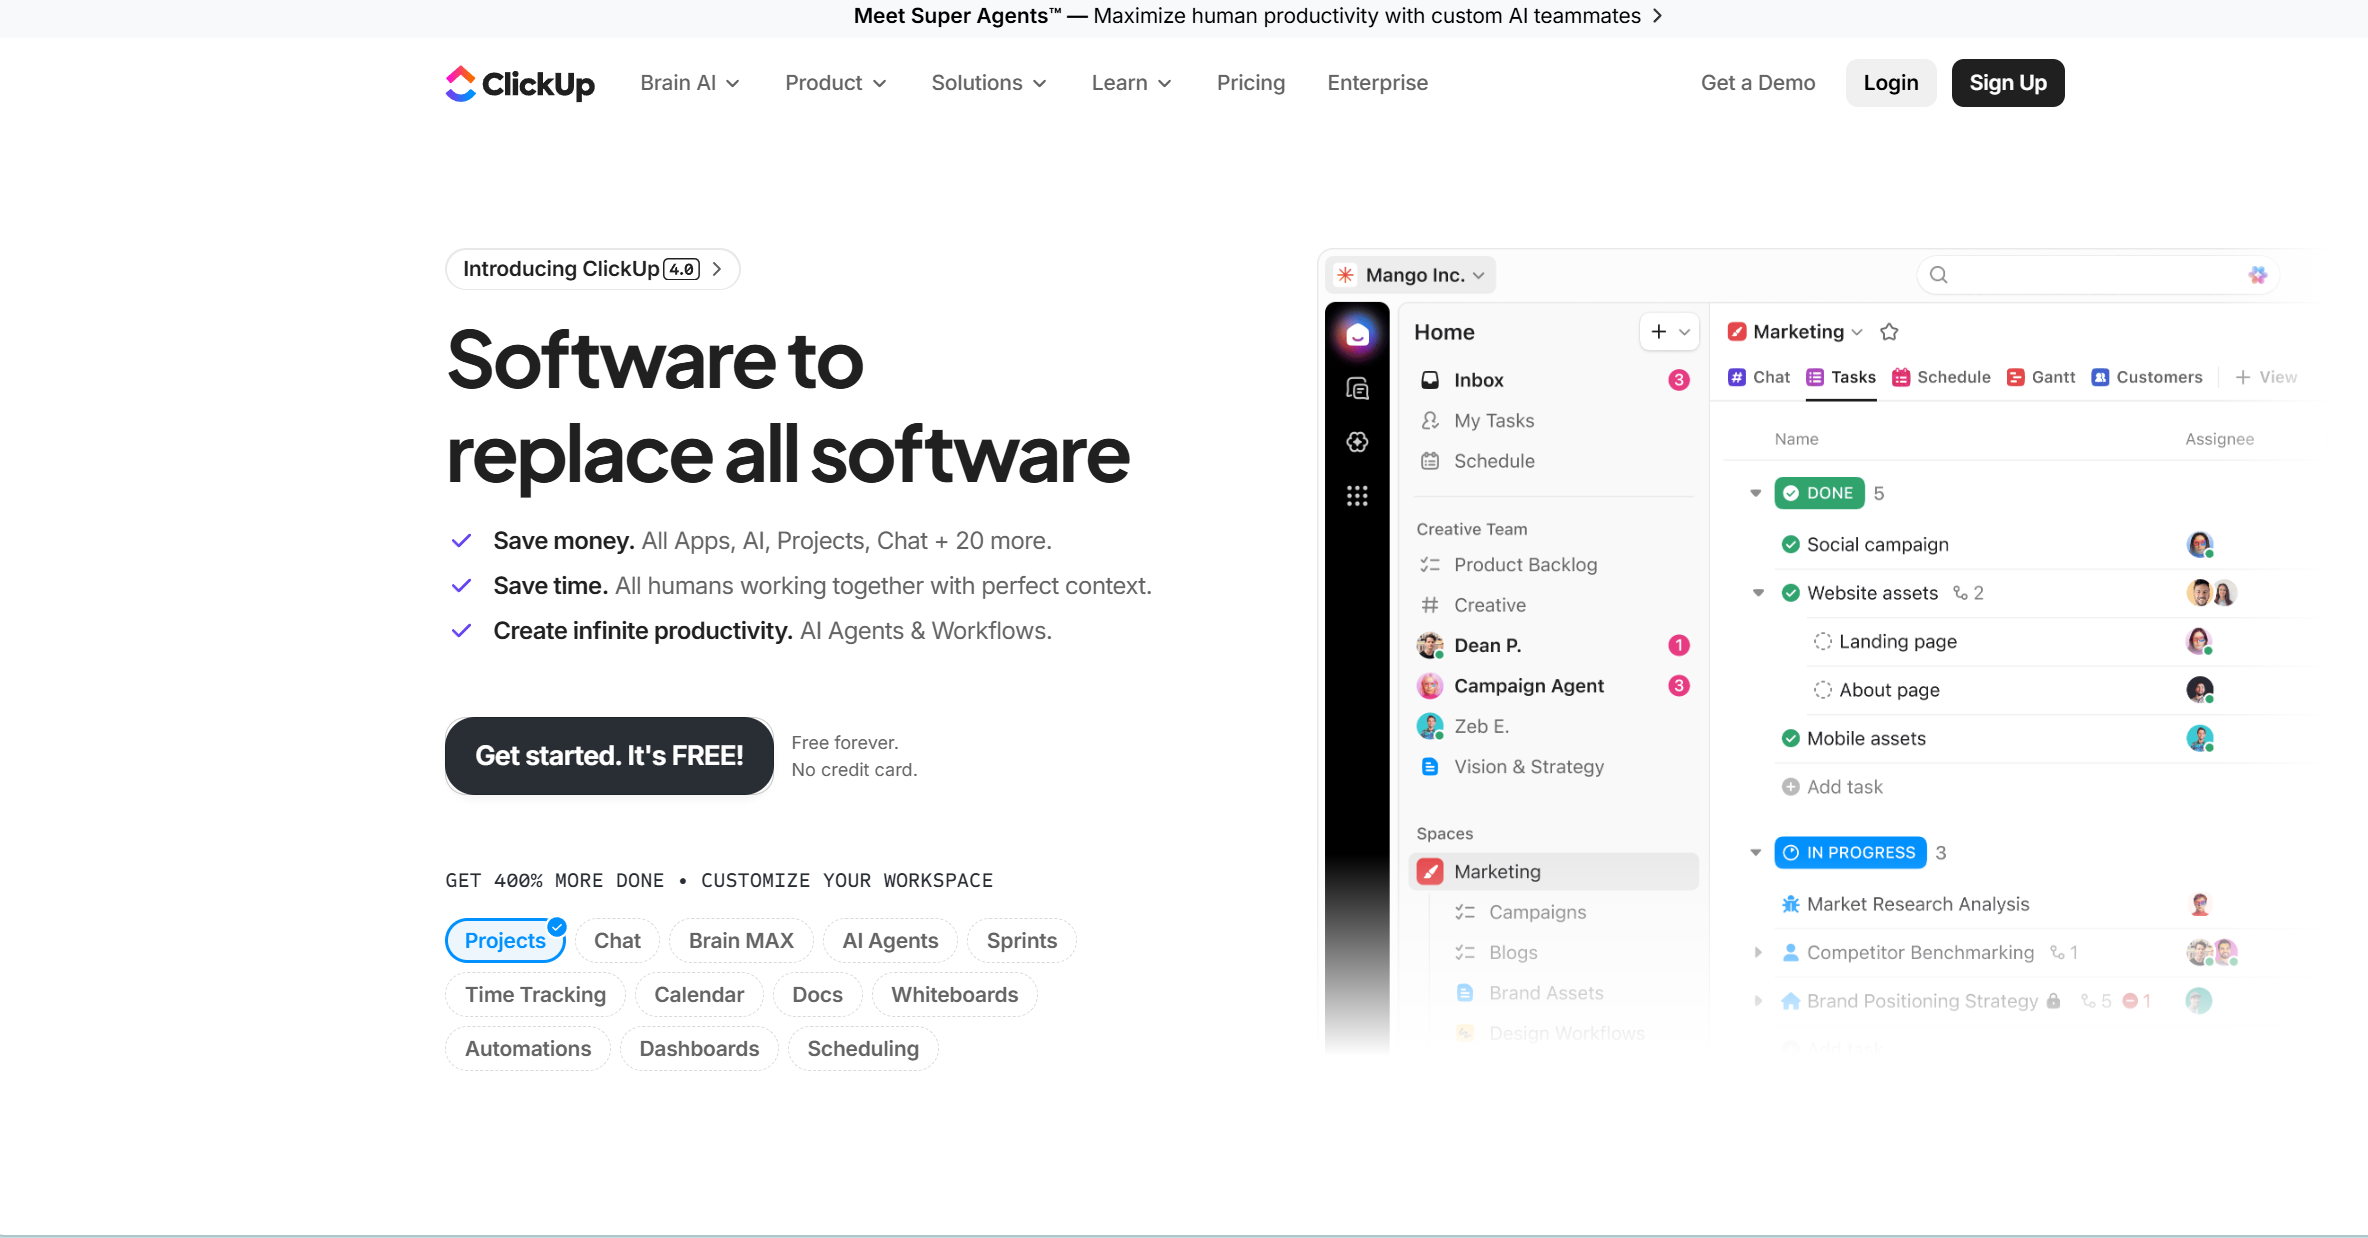
Task: Open the Meet Super Agents banner link
Action: pyautogui.click(x=1258, y=16)
